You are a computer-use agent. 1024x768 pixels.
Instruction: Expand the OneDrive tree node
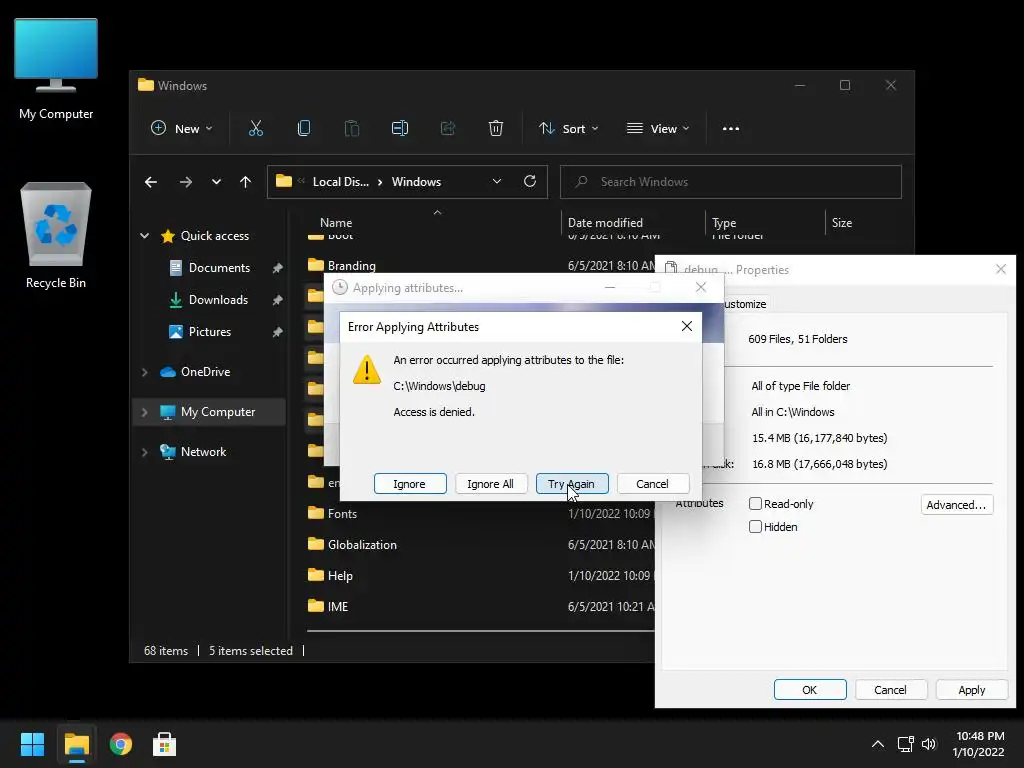pyautogui.click(x=145, y=372)
